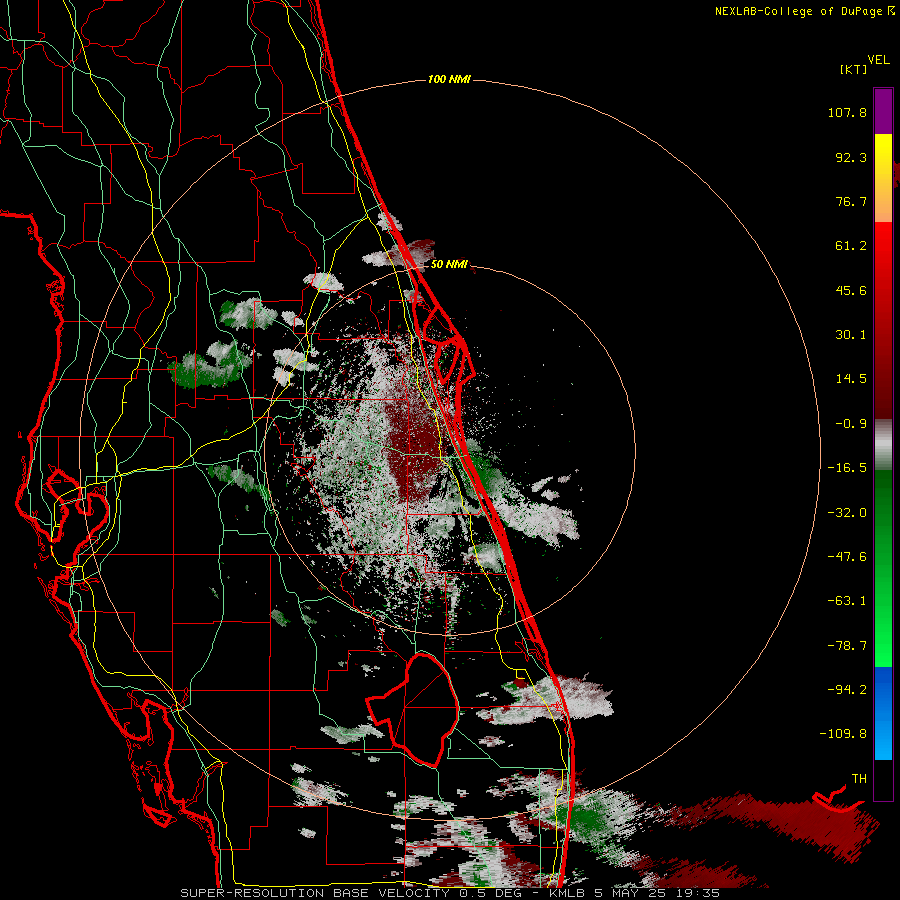900x900 pixels.
Task: Click the -32.0 velocity legend value
Action: pos(847,513)
